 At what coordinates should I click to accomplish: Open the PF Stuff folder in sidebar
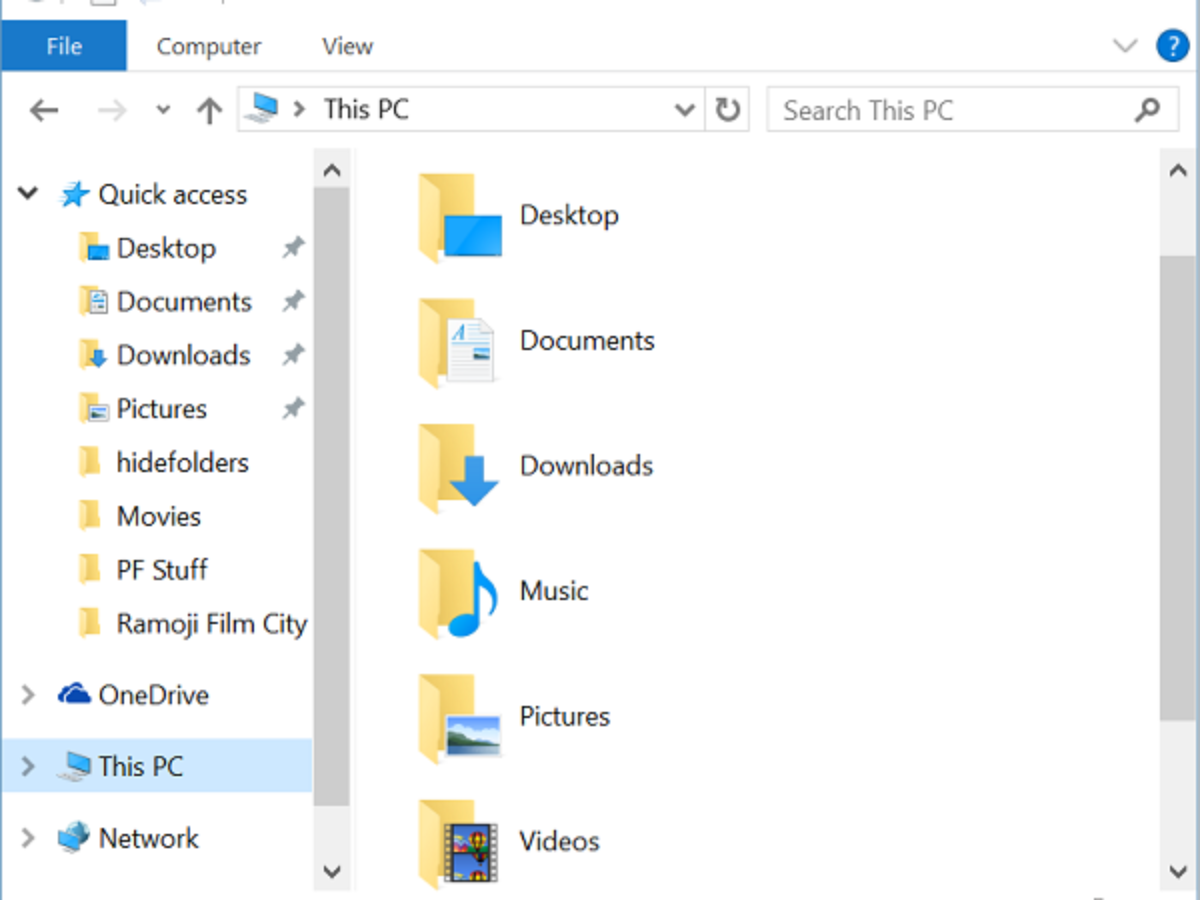pyautogui.click(x=162, y=570)
